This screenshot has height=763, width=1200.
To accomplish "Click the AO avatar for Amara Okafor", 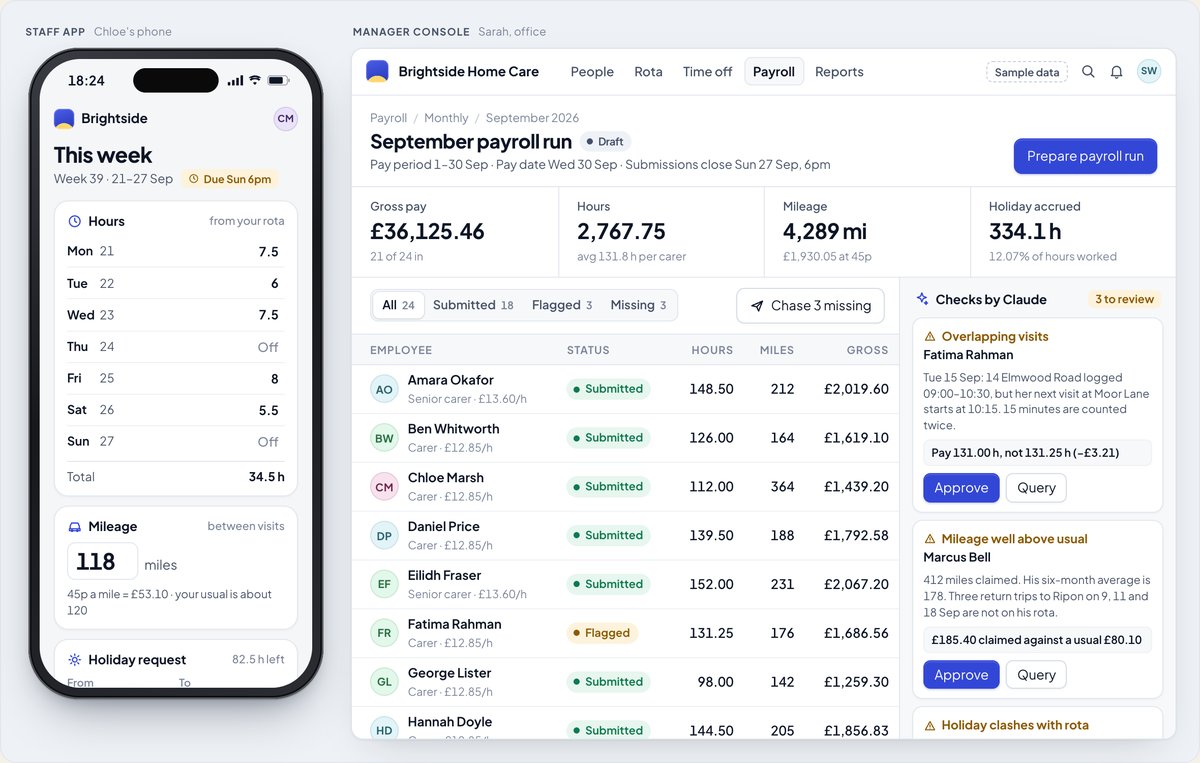I will point(384,389).
